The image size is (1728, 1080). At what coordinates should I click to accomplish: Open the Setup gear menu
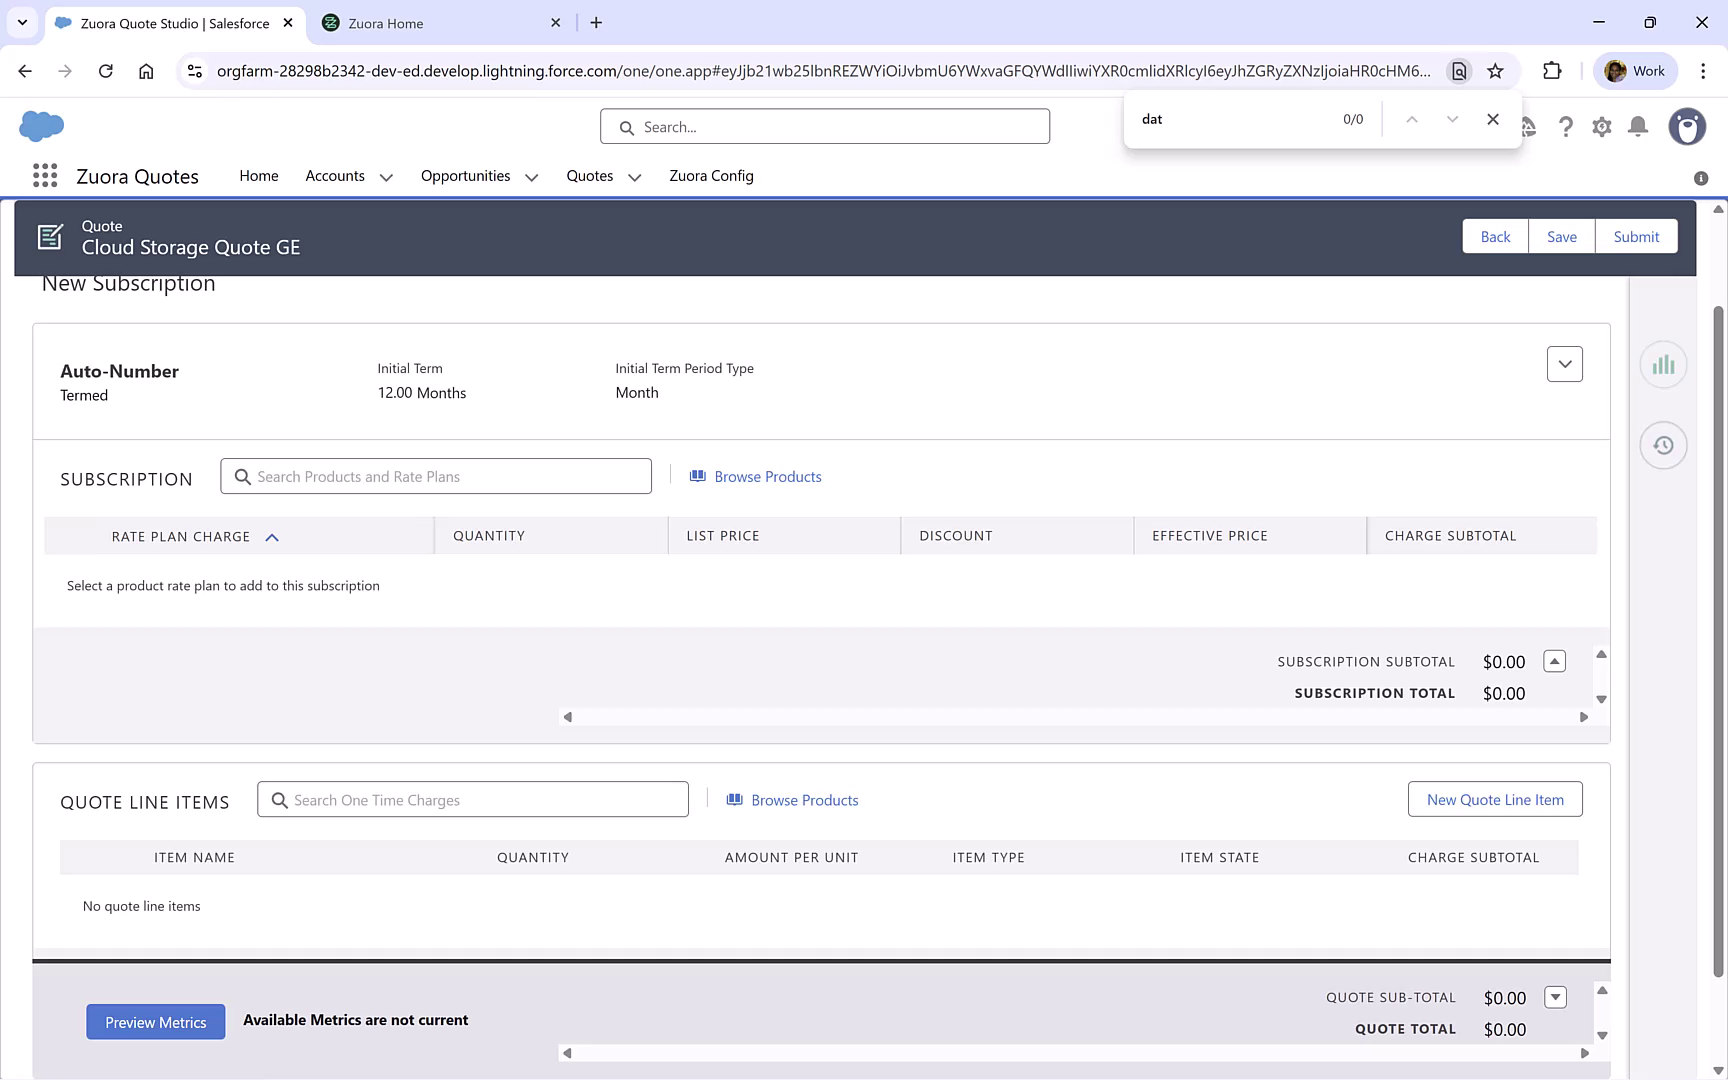click(x=1602, y=127)
